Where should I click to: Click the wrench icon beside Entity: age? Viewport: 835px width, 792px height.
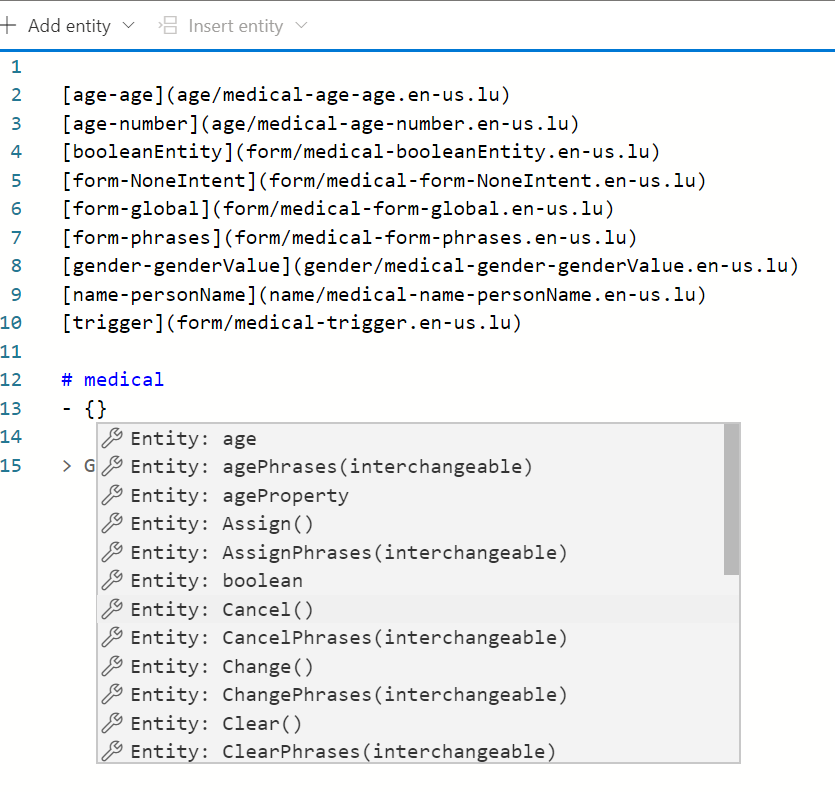click(x=110, y=438)
